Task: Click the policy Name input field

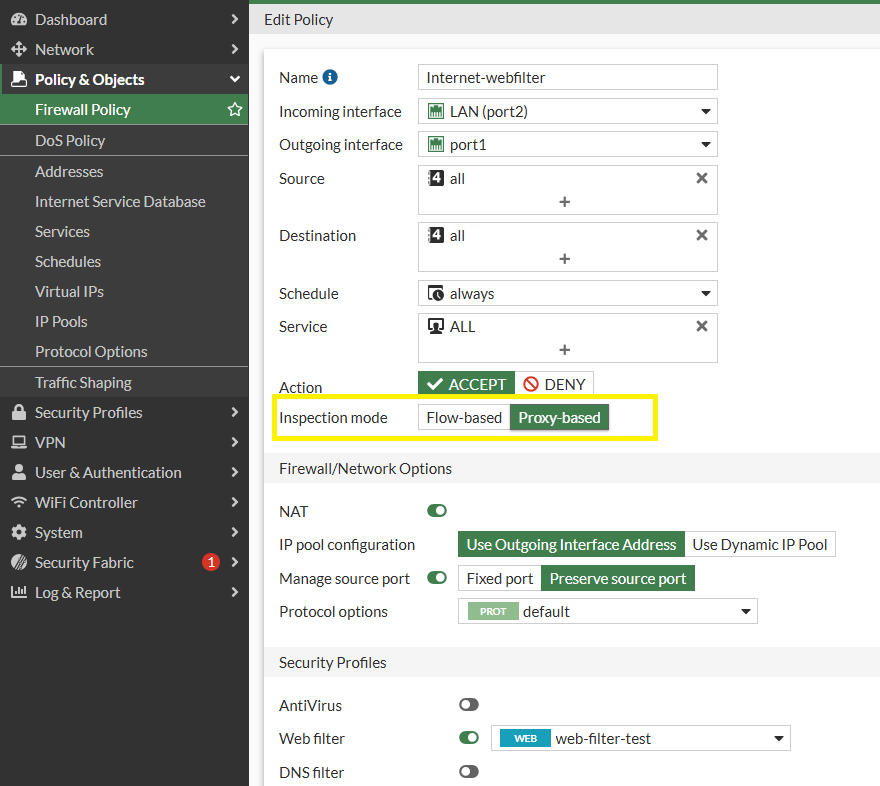Action: coord(567,77)
